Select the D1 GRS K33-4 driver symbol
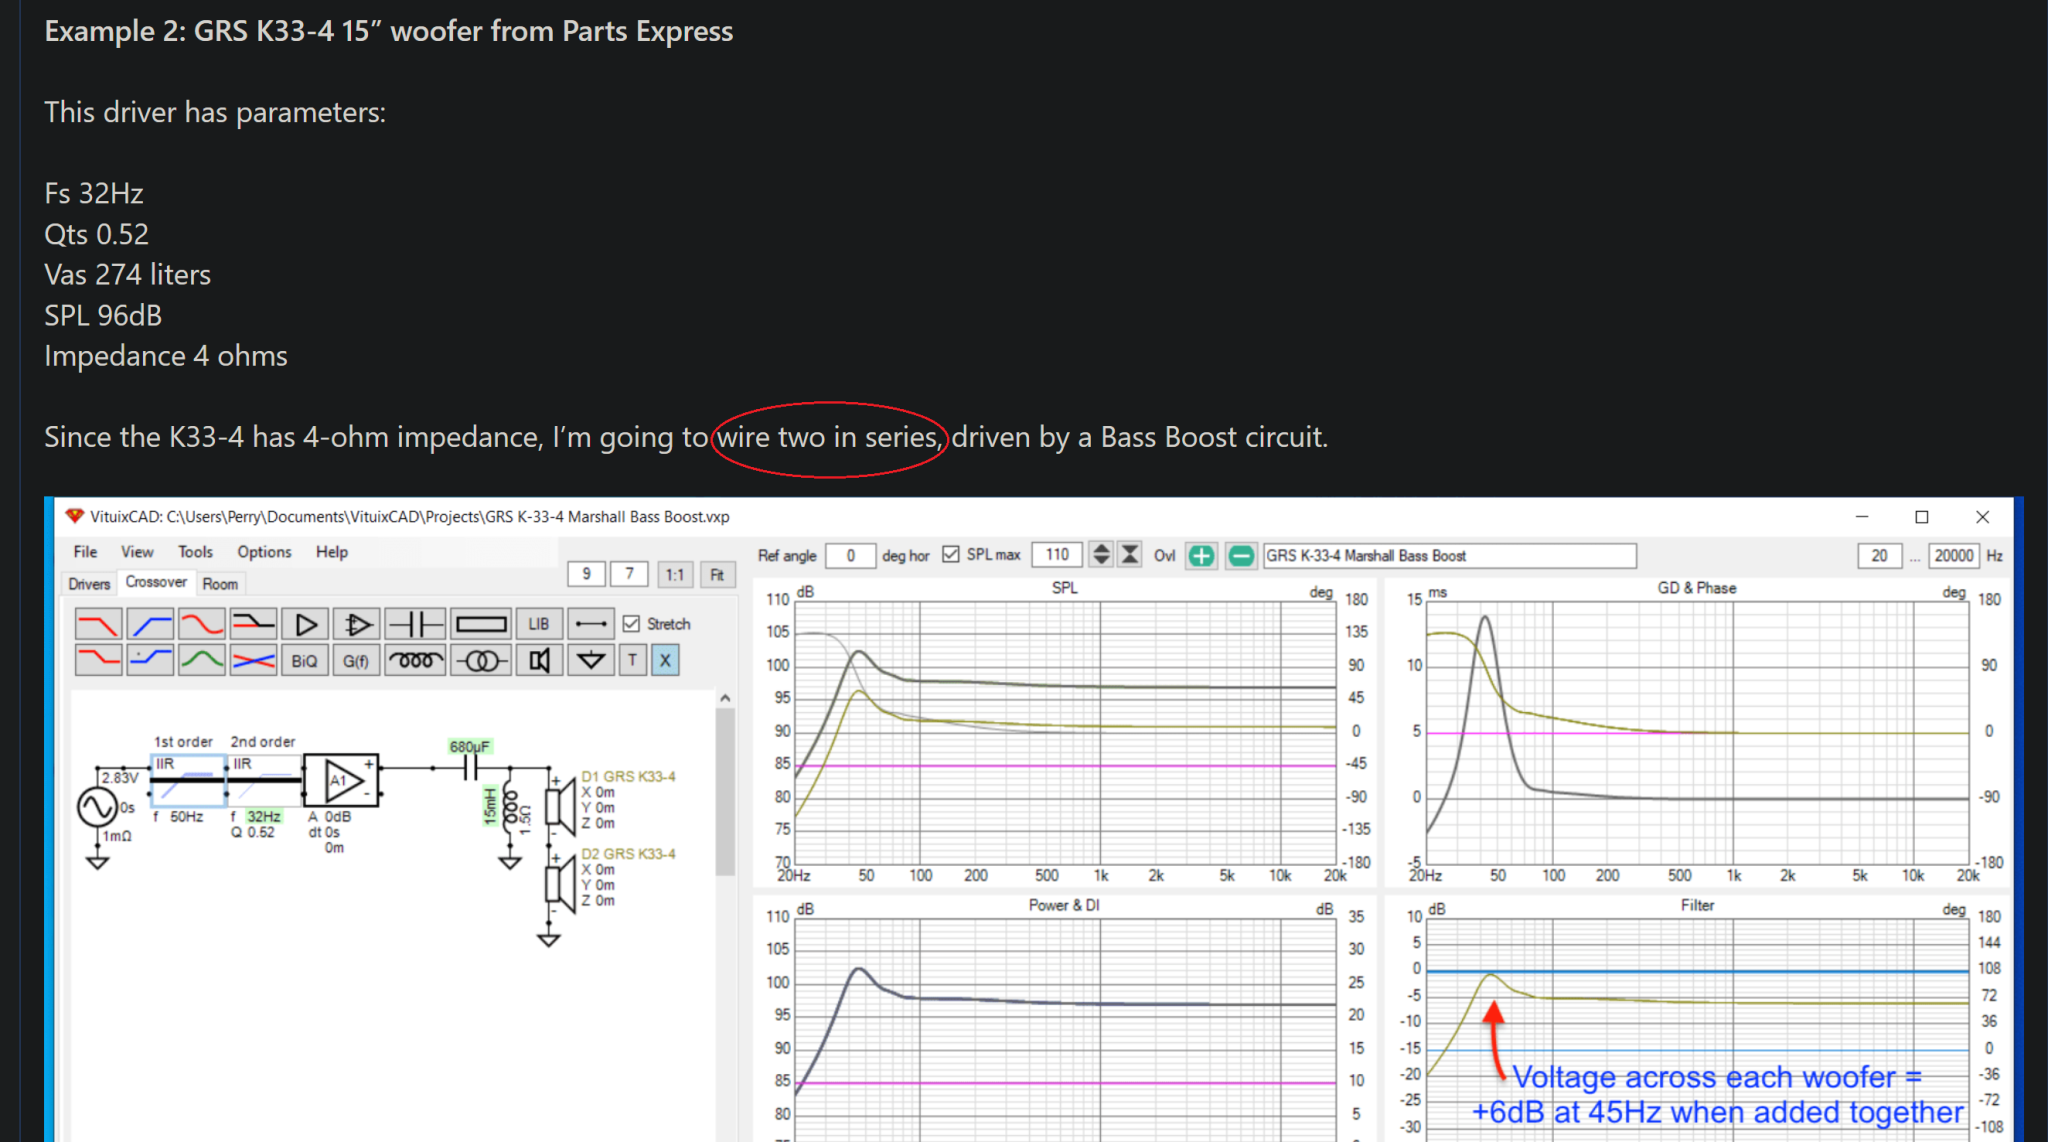This screenshot has width=2048, height=1142. click(560, 805)
